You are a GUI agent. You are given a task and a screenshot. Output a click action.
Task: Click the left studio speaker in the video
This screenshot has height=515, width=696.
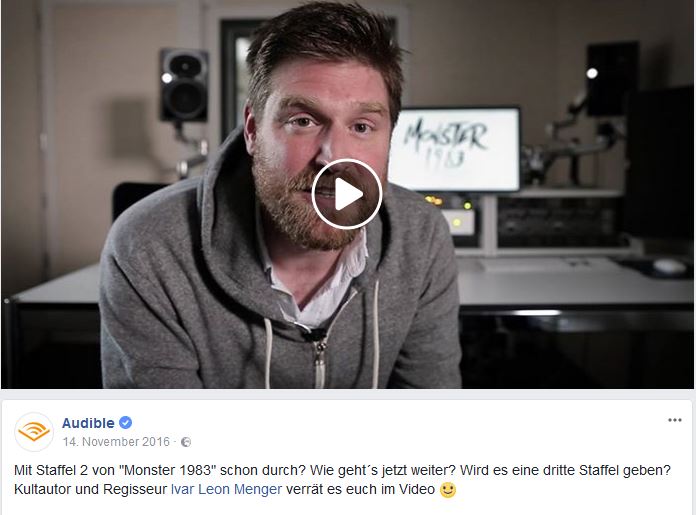[184, 85]
